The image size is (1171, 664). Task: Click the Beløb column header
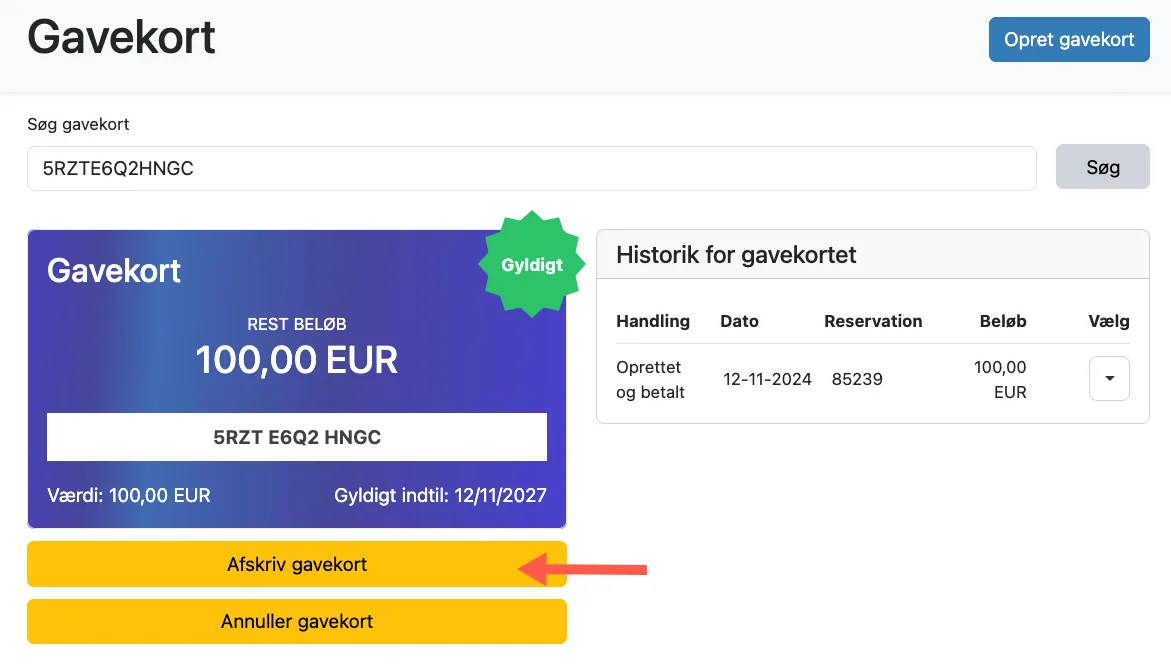click(1003, 321)
